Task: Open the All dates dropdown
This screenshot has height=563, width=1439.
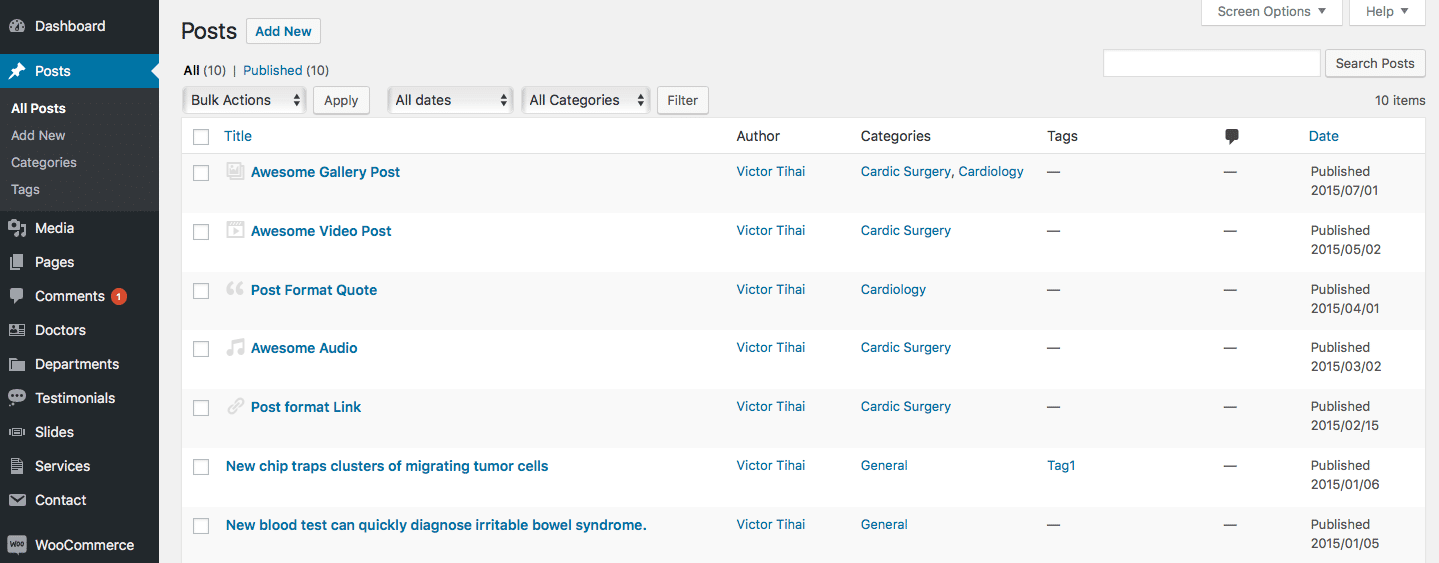Action: click(450, 100)
